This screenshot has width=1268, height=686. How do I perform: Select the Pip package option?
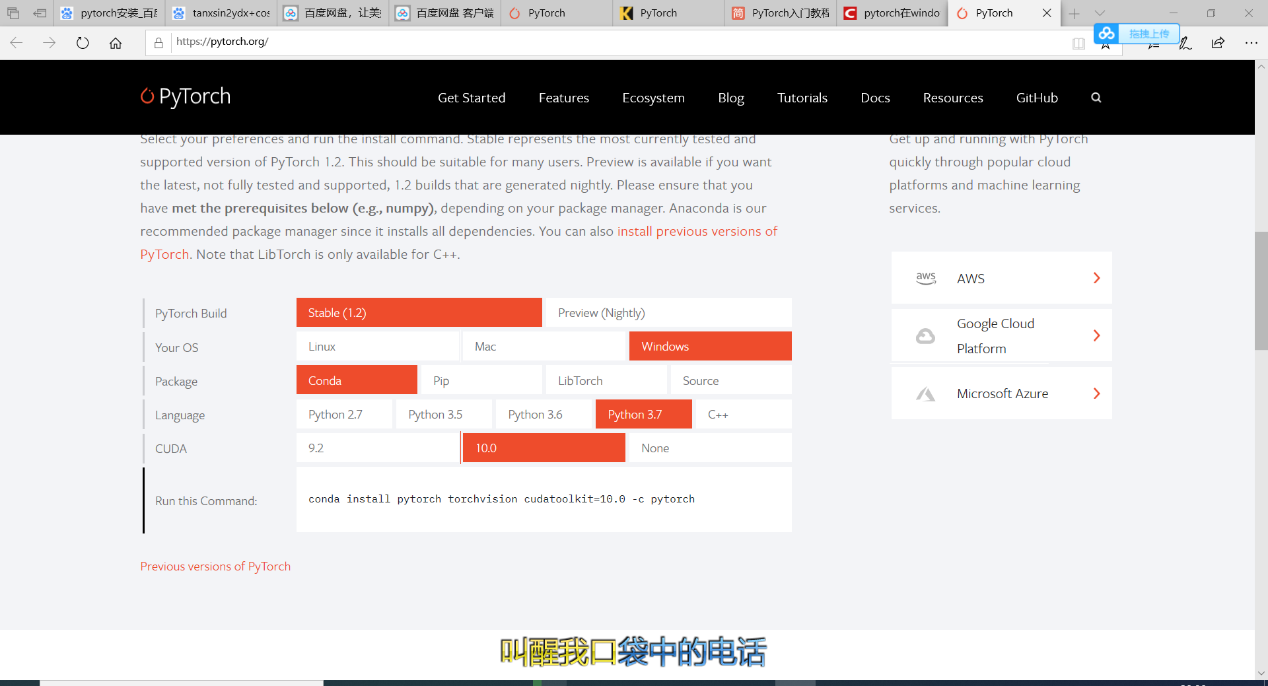coord(481,380)
